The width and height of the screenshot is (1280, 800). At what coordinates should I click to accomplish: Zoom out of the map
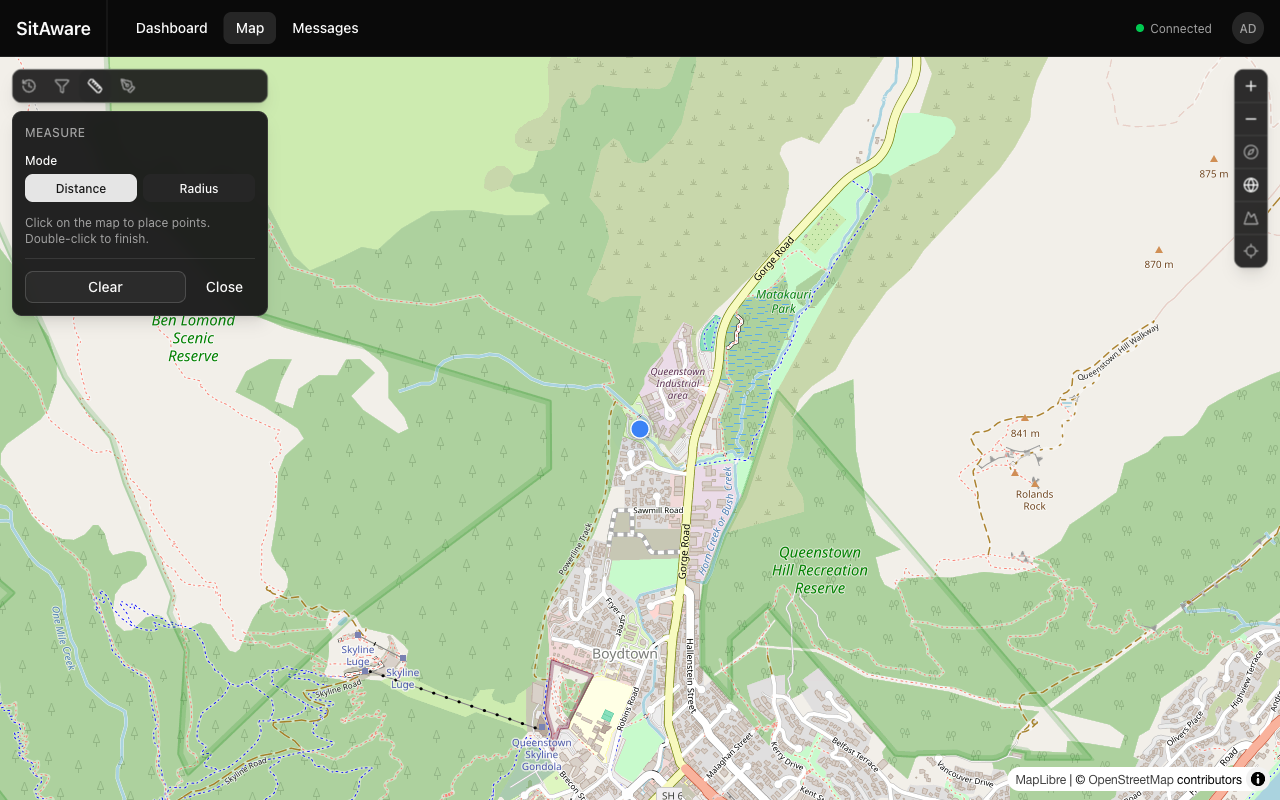click(x=1251, y=119)
